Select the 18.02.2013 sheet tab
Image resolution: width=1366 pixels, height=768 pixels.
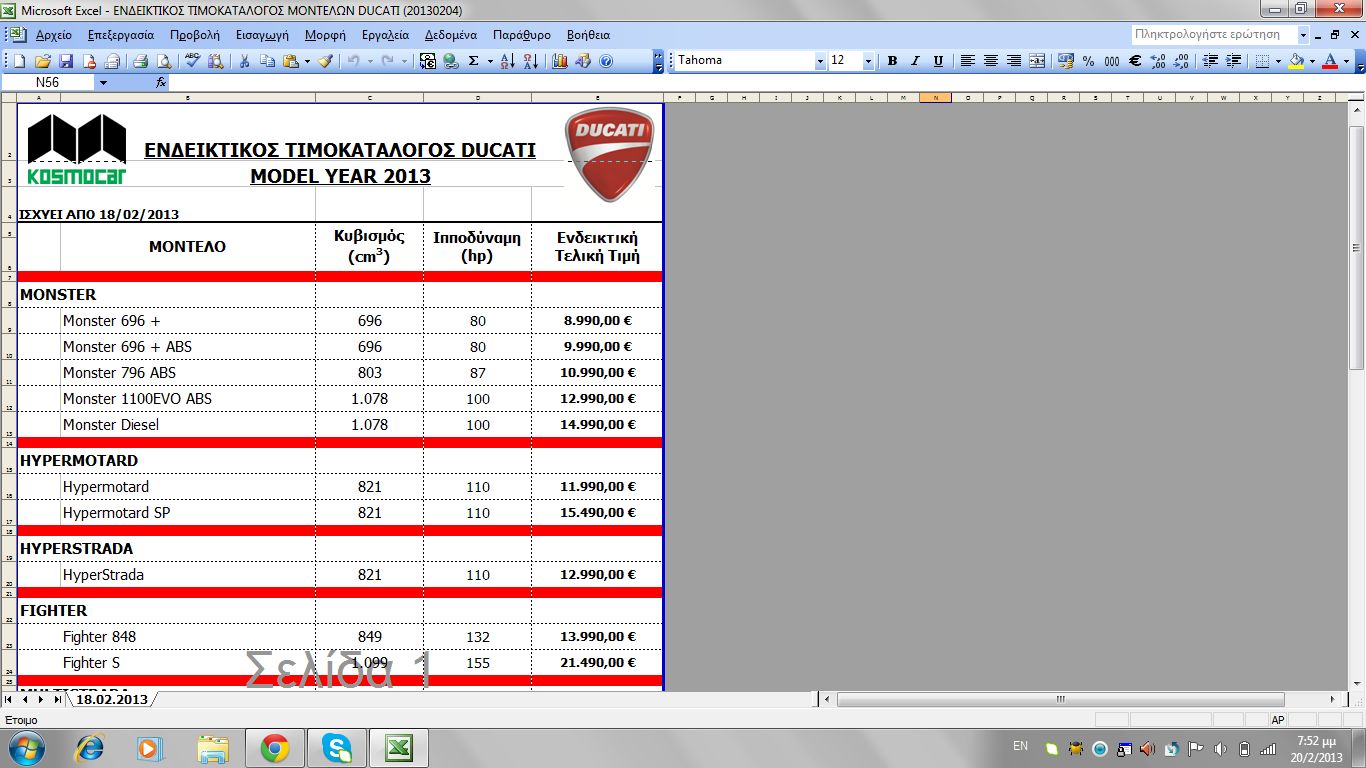pos(110,700)
